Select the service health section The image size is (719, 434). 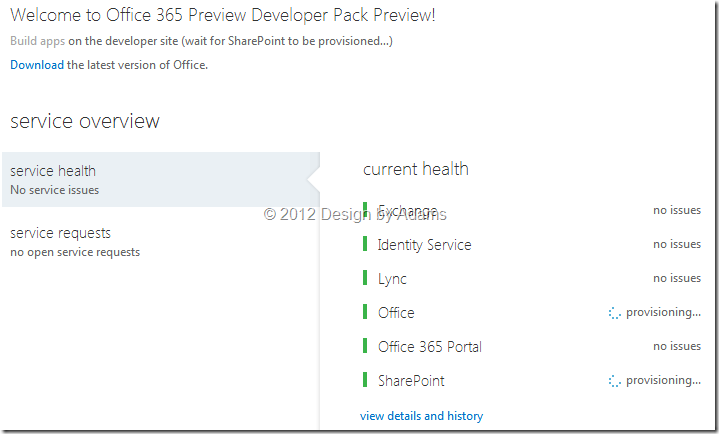click(160, 179)
